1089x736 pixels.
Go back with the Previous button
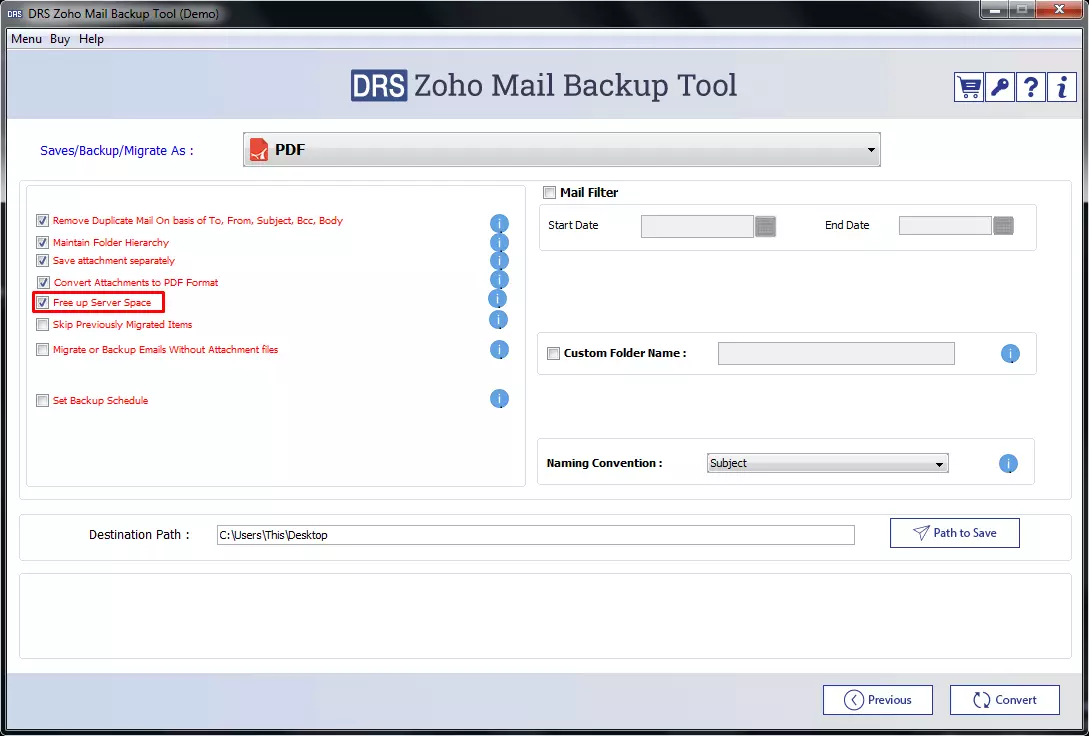point(877,700)
